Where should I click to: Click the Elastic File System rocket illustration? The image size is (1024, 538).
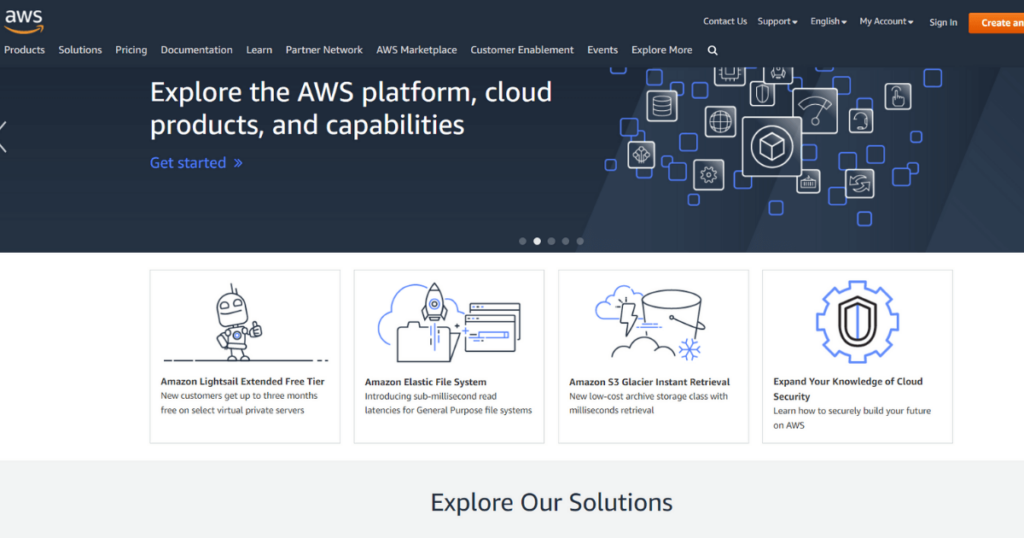point(449,322)
